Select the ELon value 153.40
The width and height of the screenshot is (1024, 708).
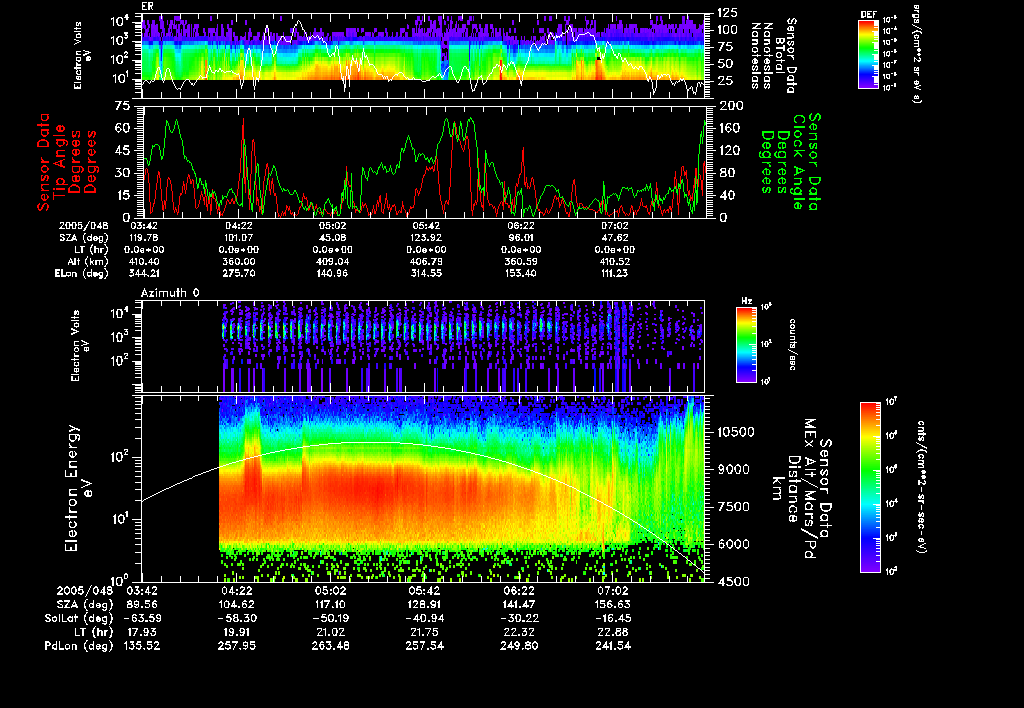tap(520, 273)
